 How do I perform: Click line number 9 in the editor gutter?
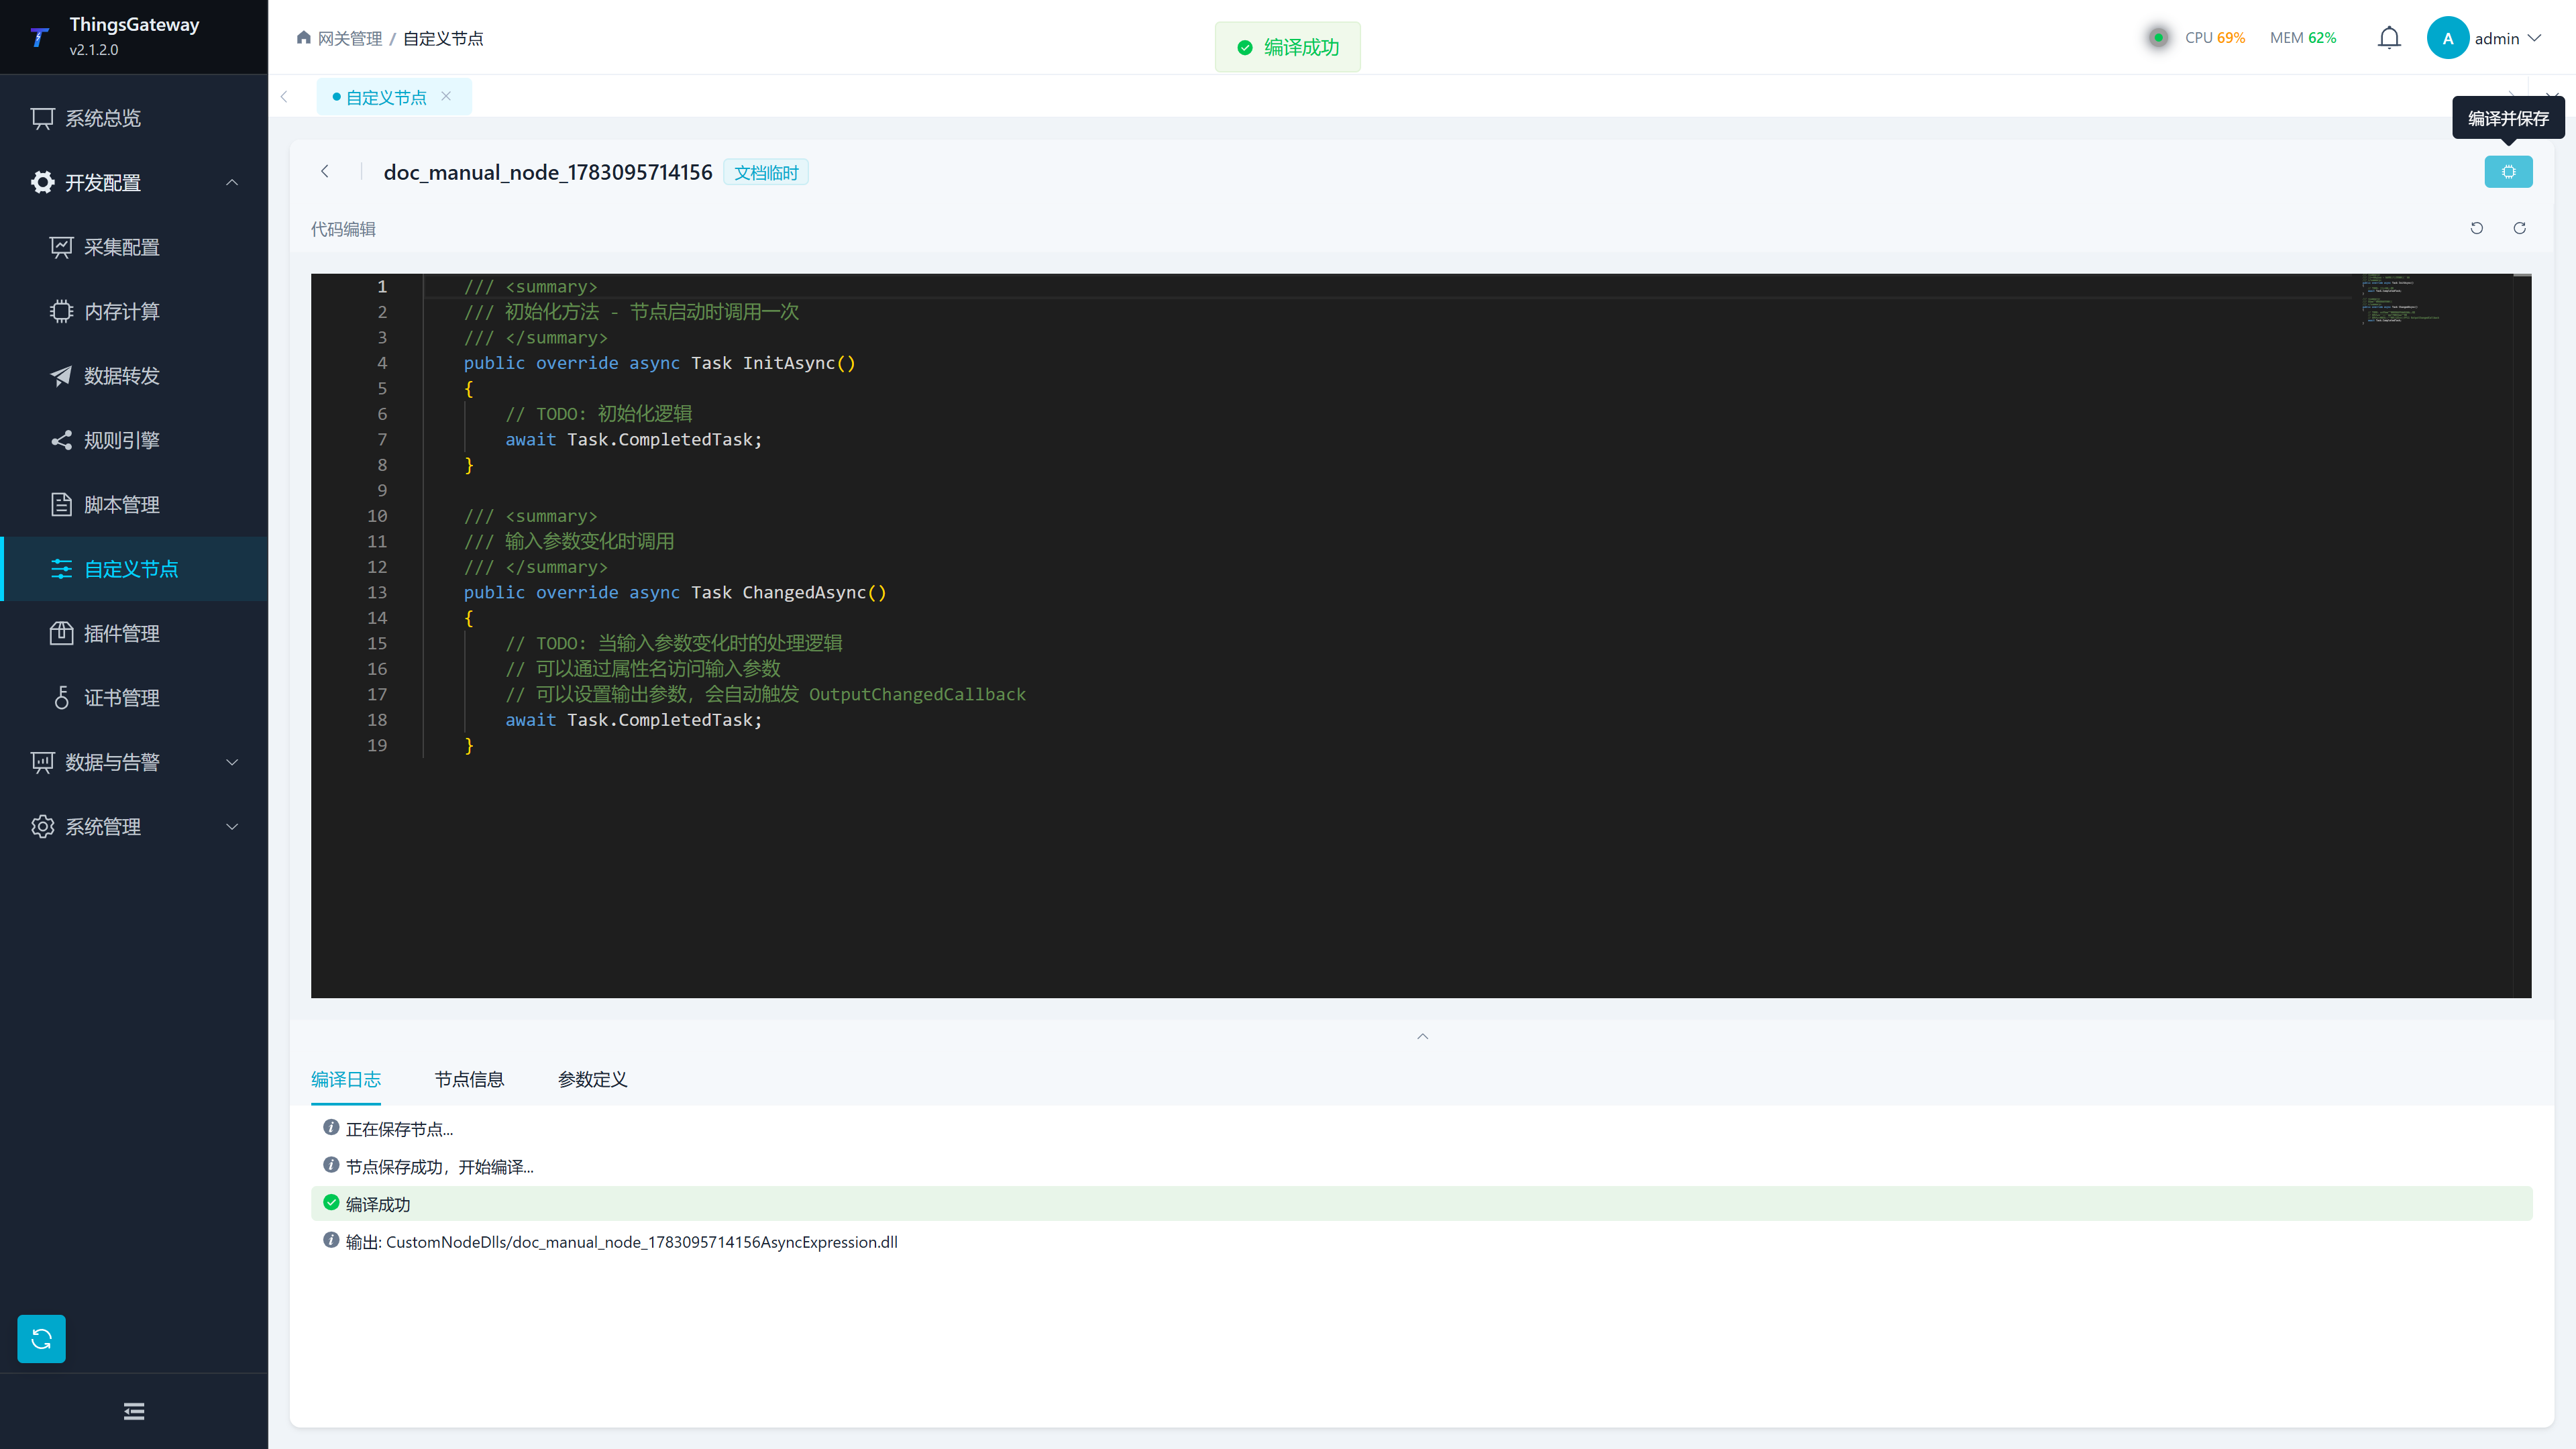pos(382,490)
